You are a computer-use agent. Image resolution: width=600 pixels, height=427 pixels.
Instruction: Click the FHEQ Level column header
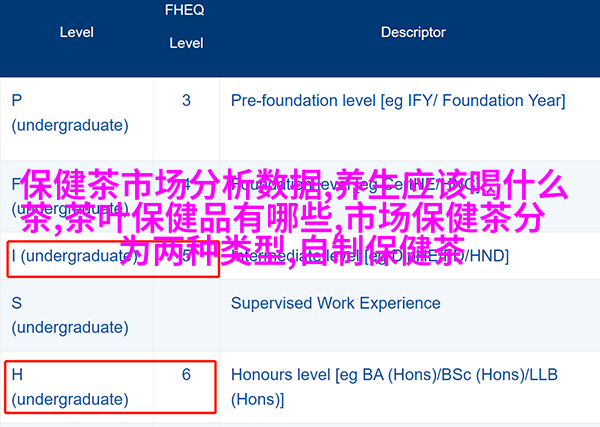coord(186,27)
